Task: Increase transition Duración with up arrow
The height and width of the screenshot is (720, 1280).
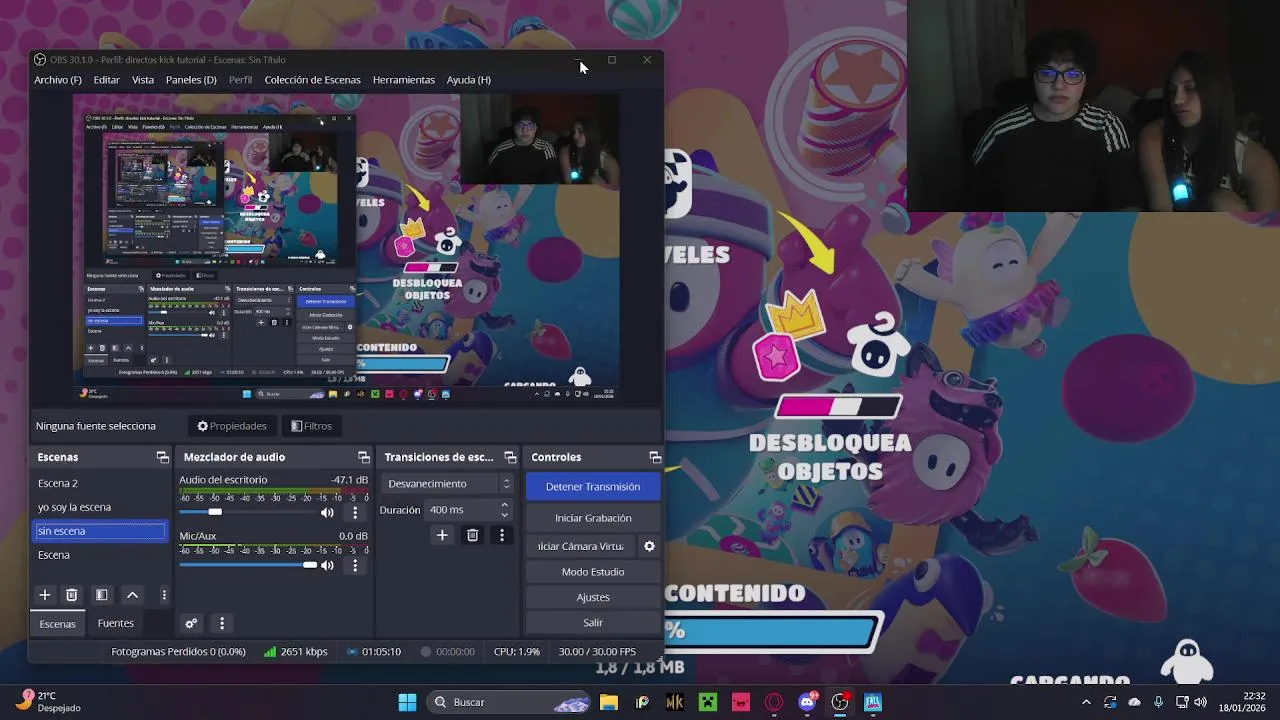Action: click(x=504, y=505)
